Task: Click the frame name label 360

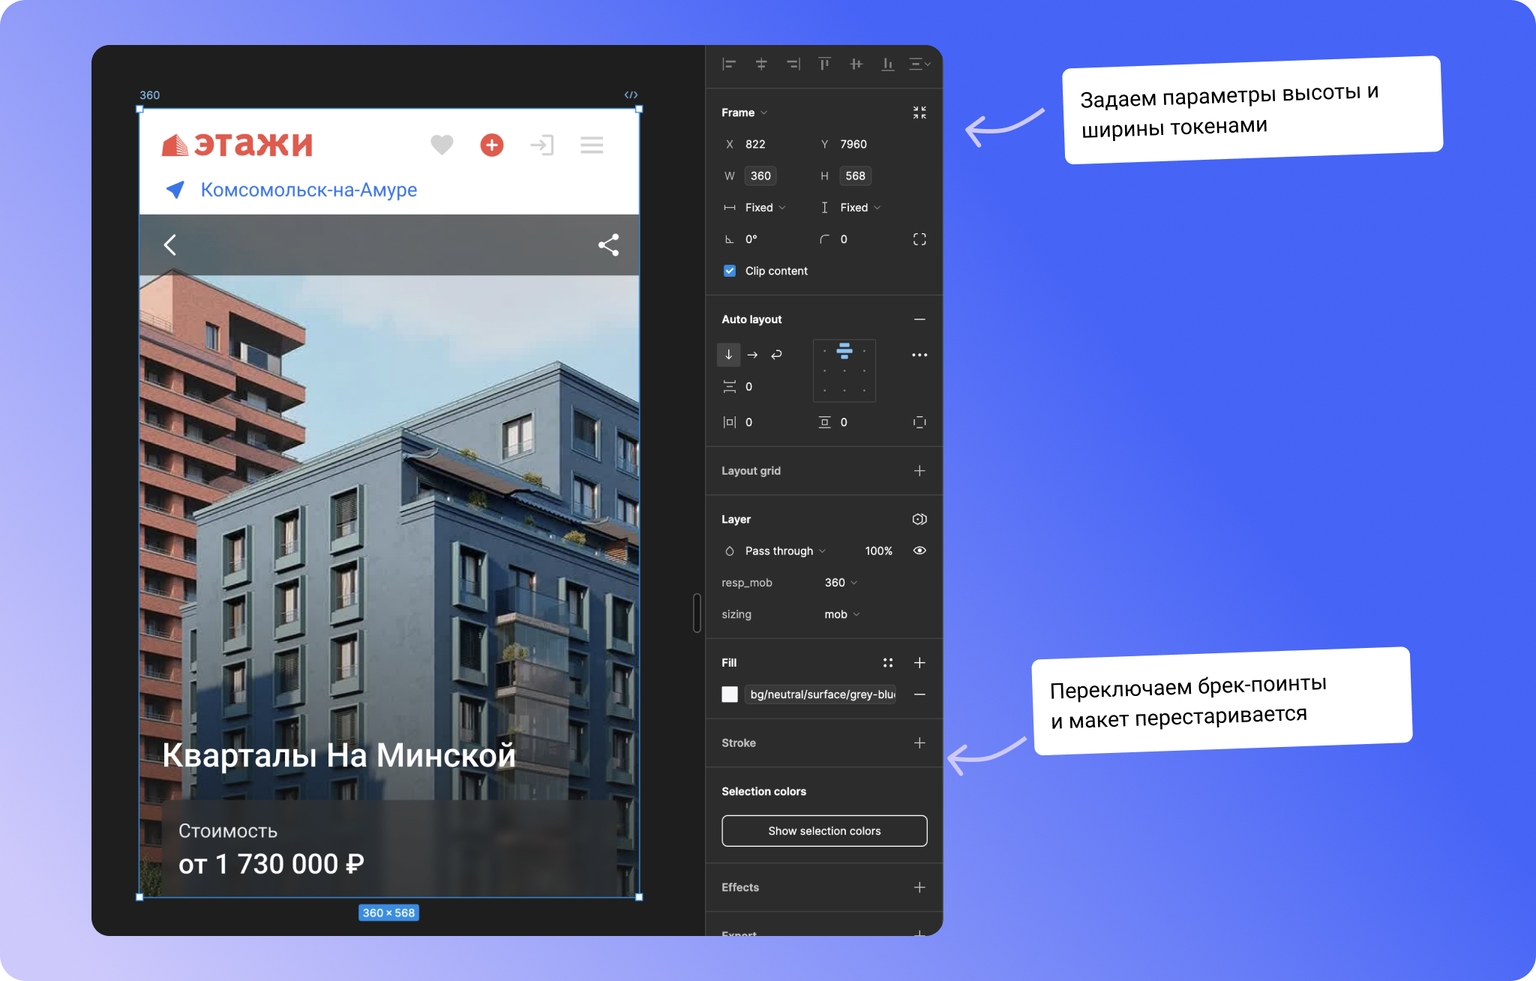Action: (x=149, y=96)
